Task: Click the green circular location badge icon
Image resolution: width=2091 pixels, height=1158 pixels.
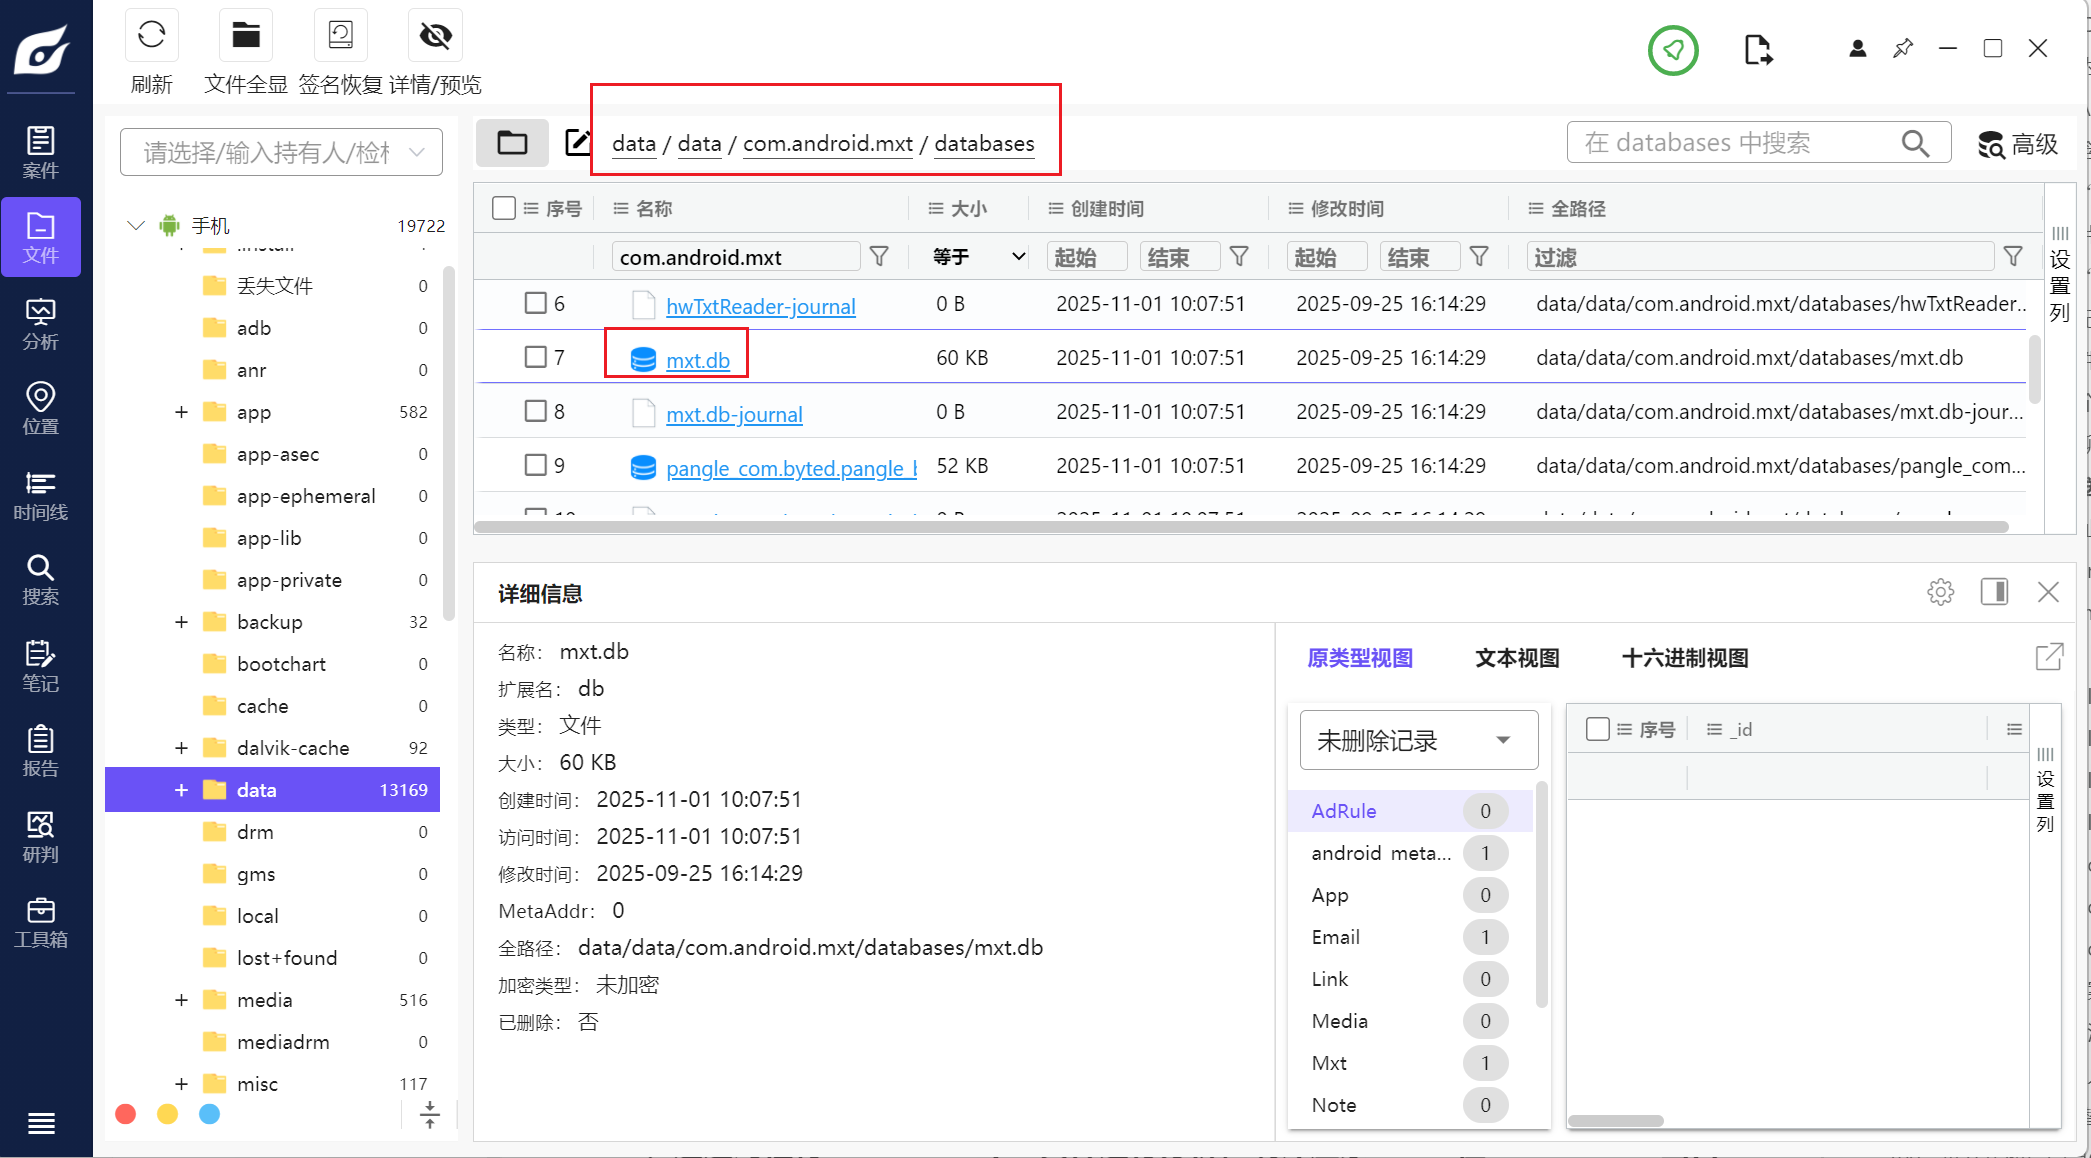Action: click(1673, 49)
